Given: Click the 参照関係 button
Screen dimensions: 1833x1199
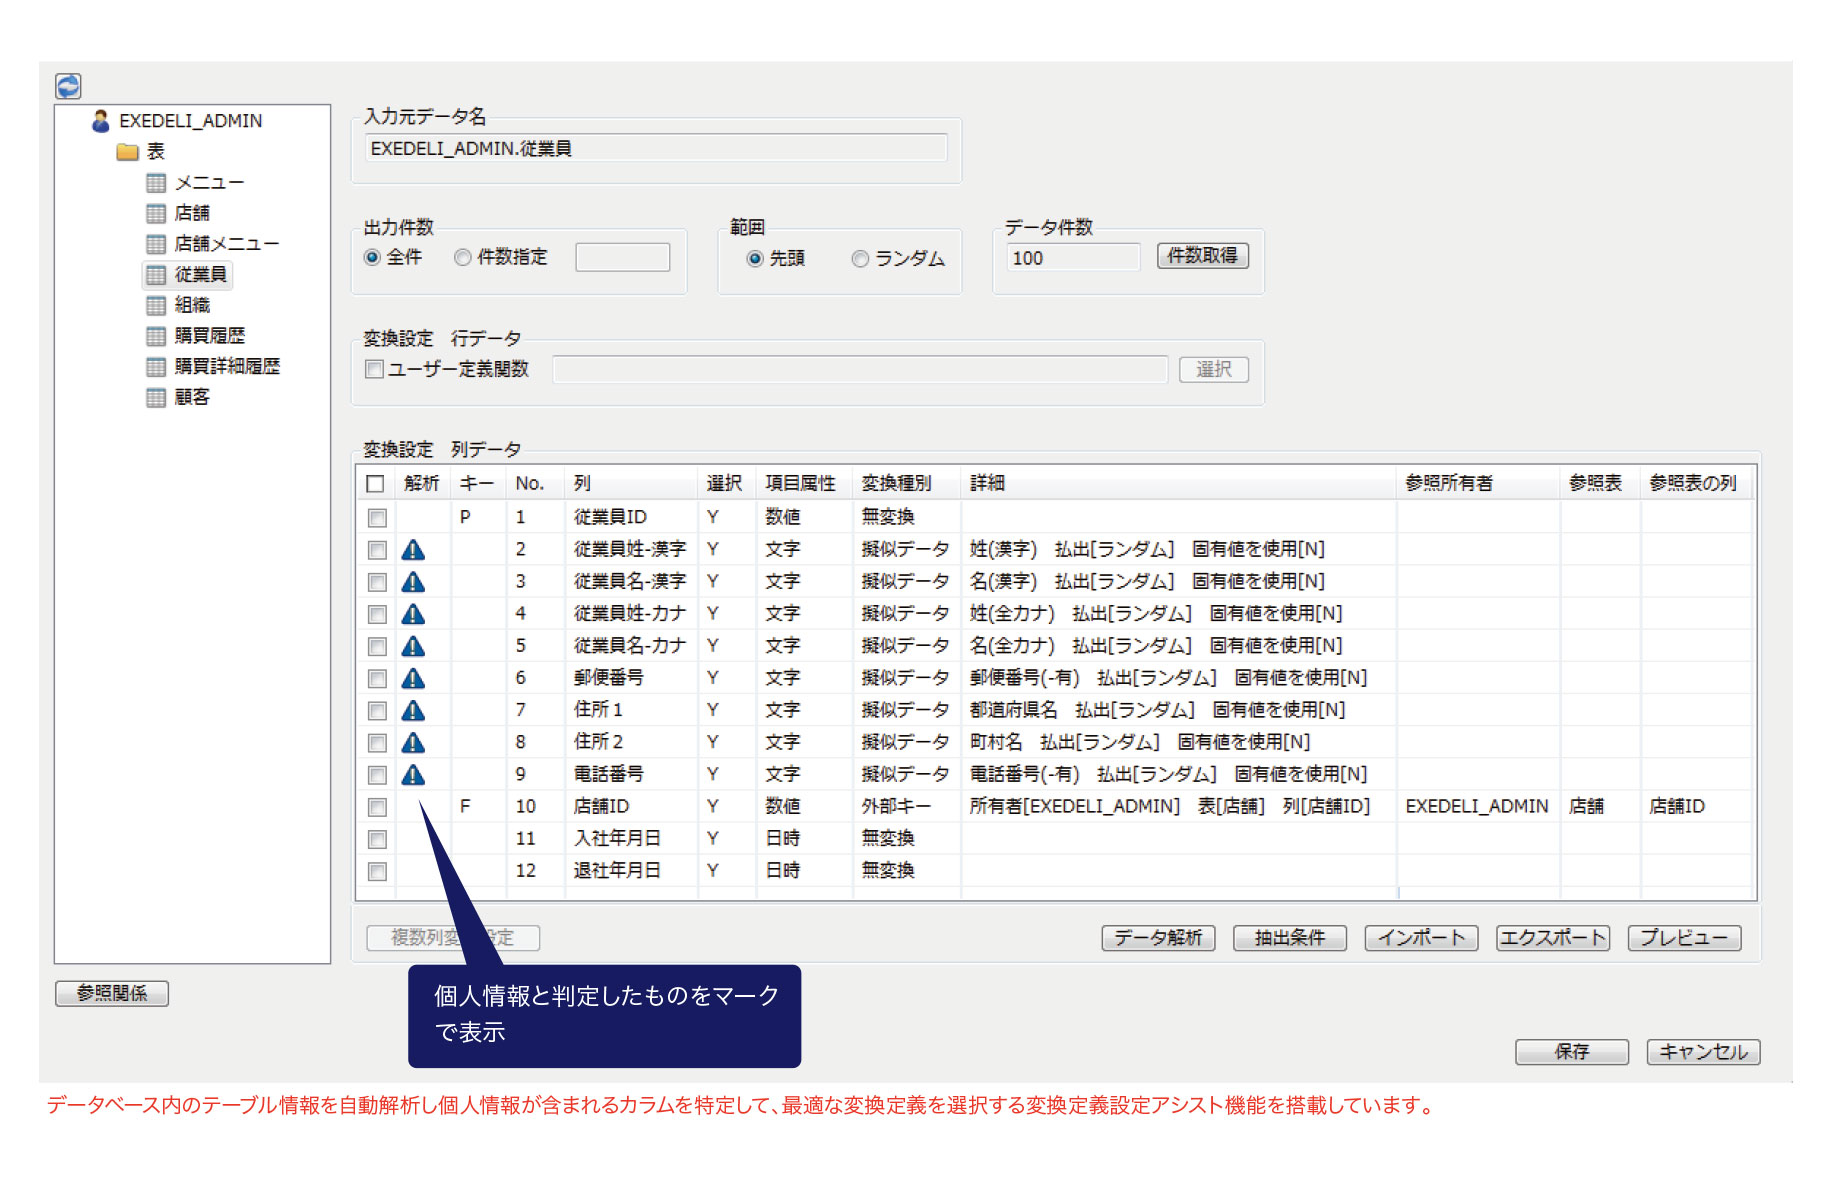Looking at the screenshot, I should coord(112,993).
